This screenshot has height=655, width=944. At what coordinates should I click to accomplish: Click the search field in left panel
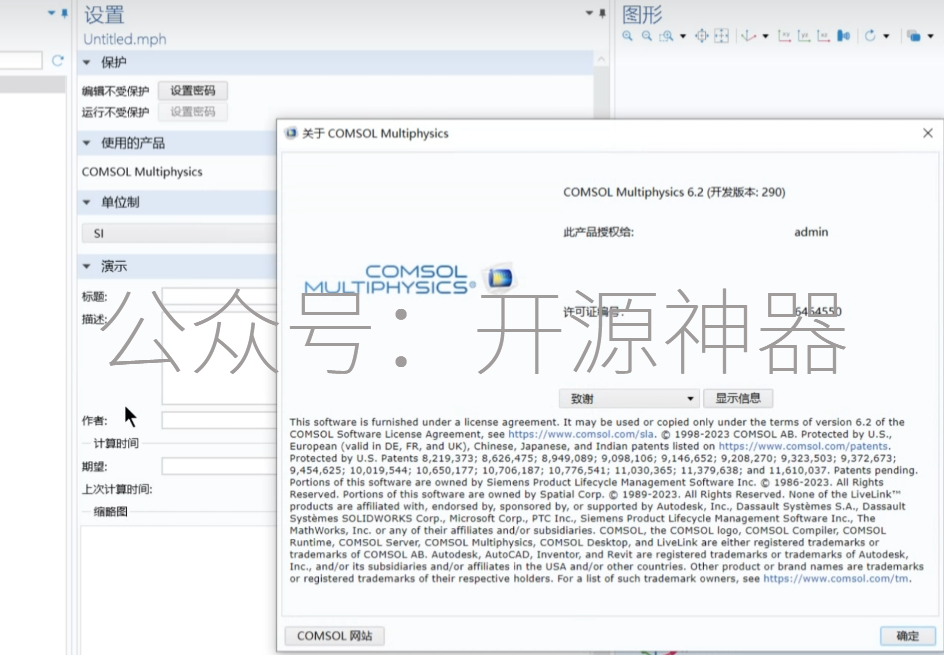click(20, 60)
